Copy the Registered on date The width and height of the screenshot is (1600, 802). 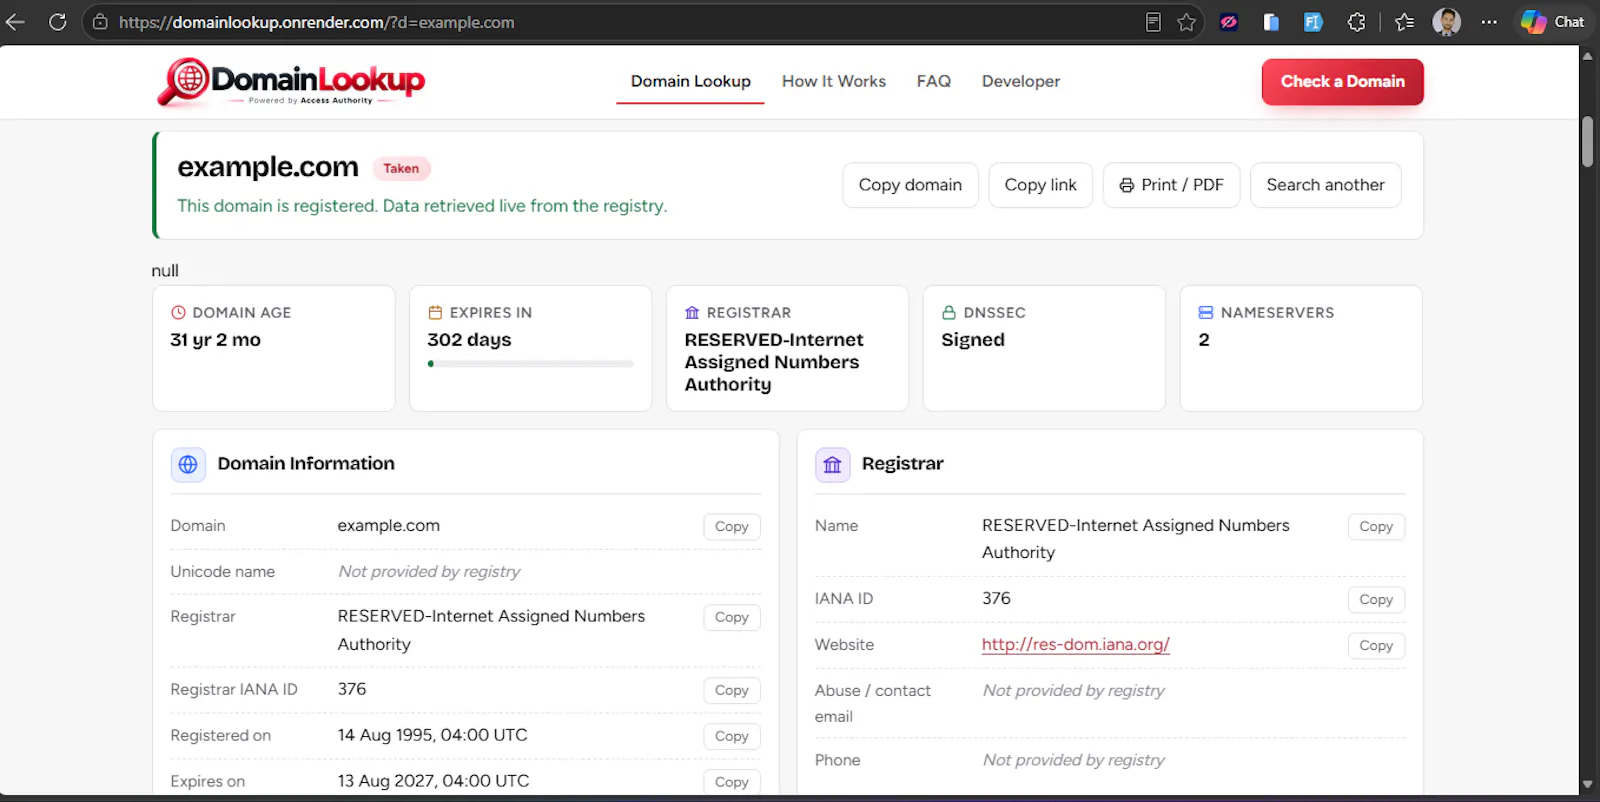click(x=731, y=737)
